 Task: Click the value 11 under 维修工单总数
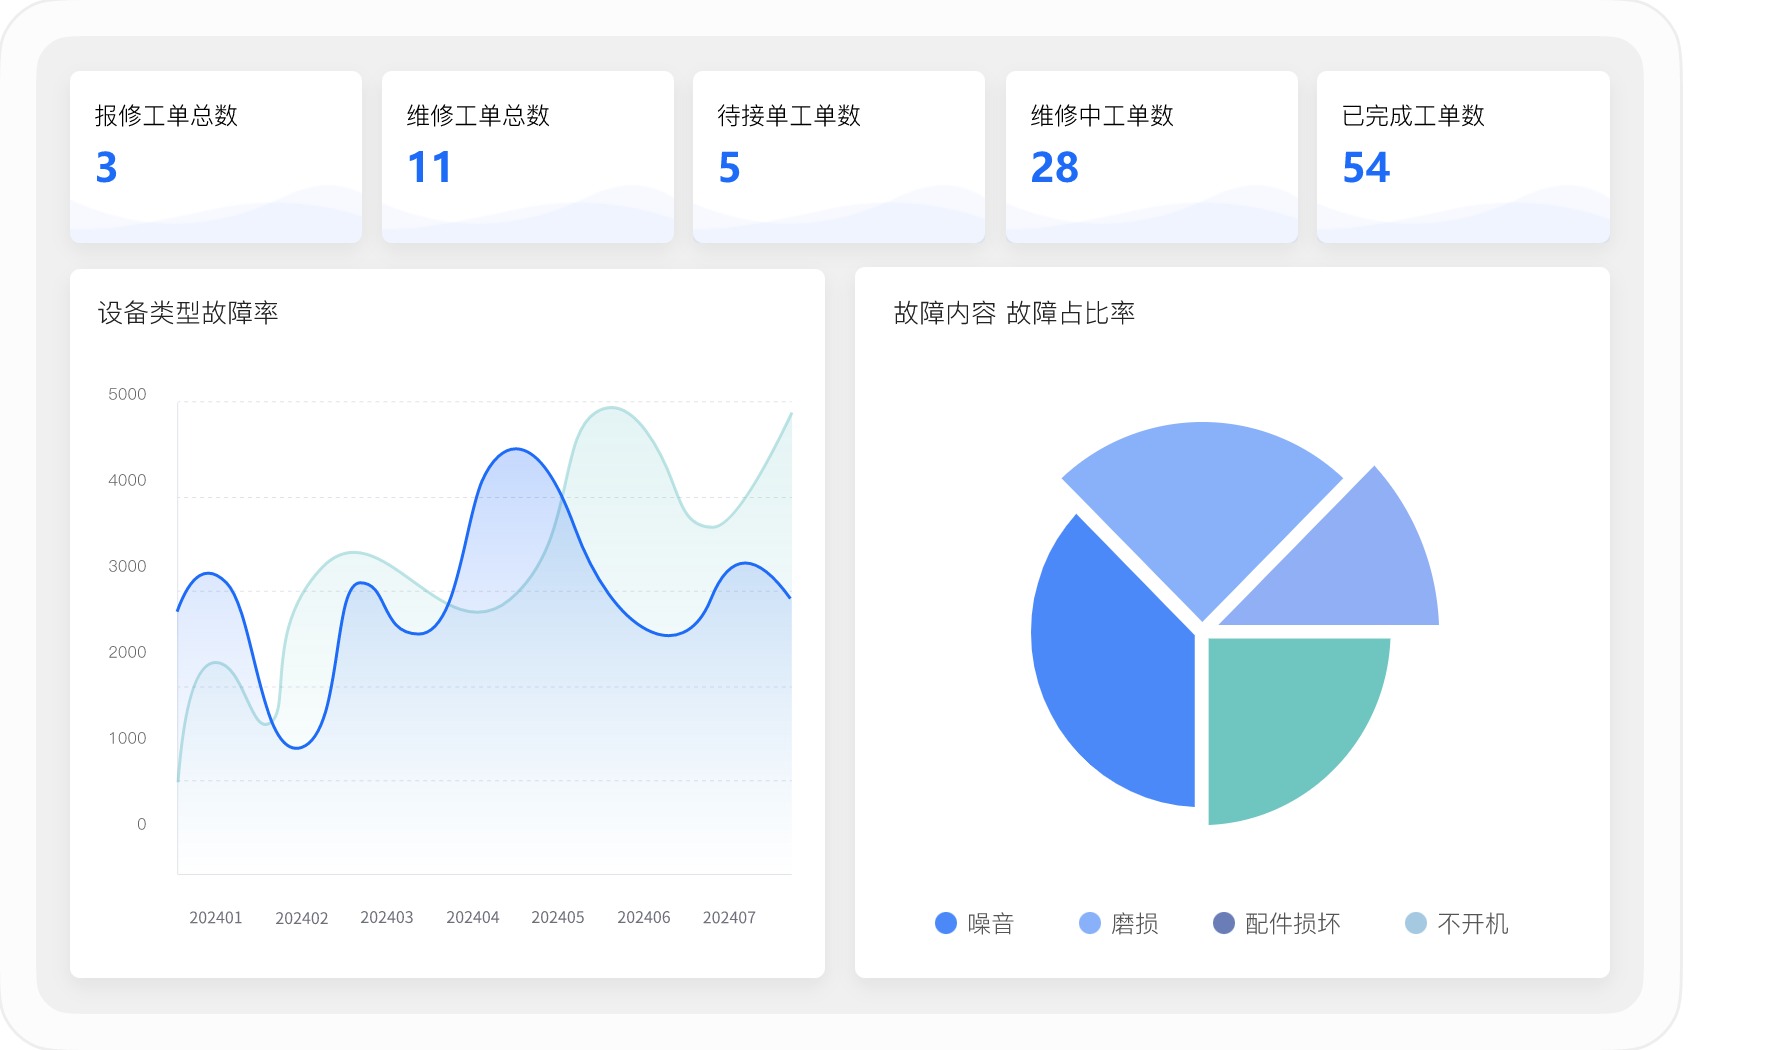click(x=430, y=167)
